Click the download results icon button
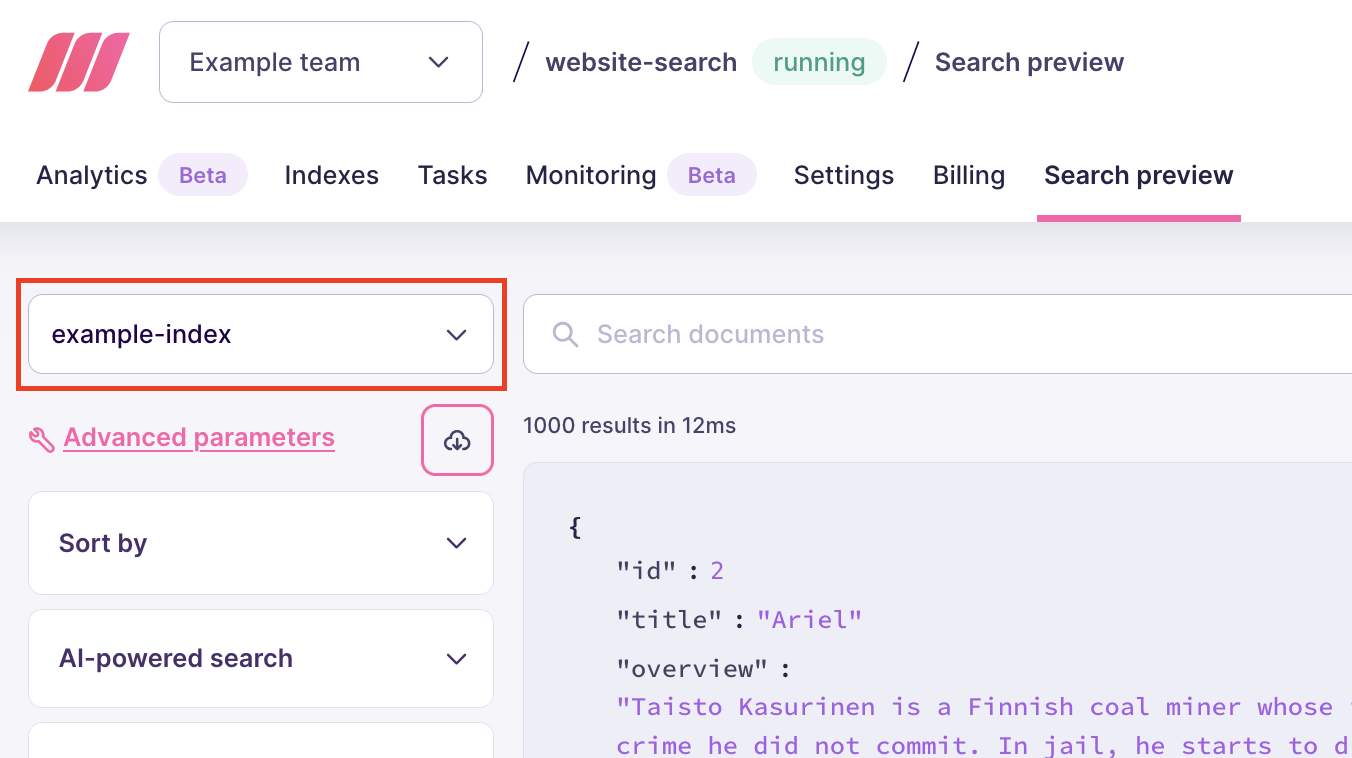 (x=457, y=440)
